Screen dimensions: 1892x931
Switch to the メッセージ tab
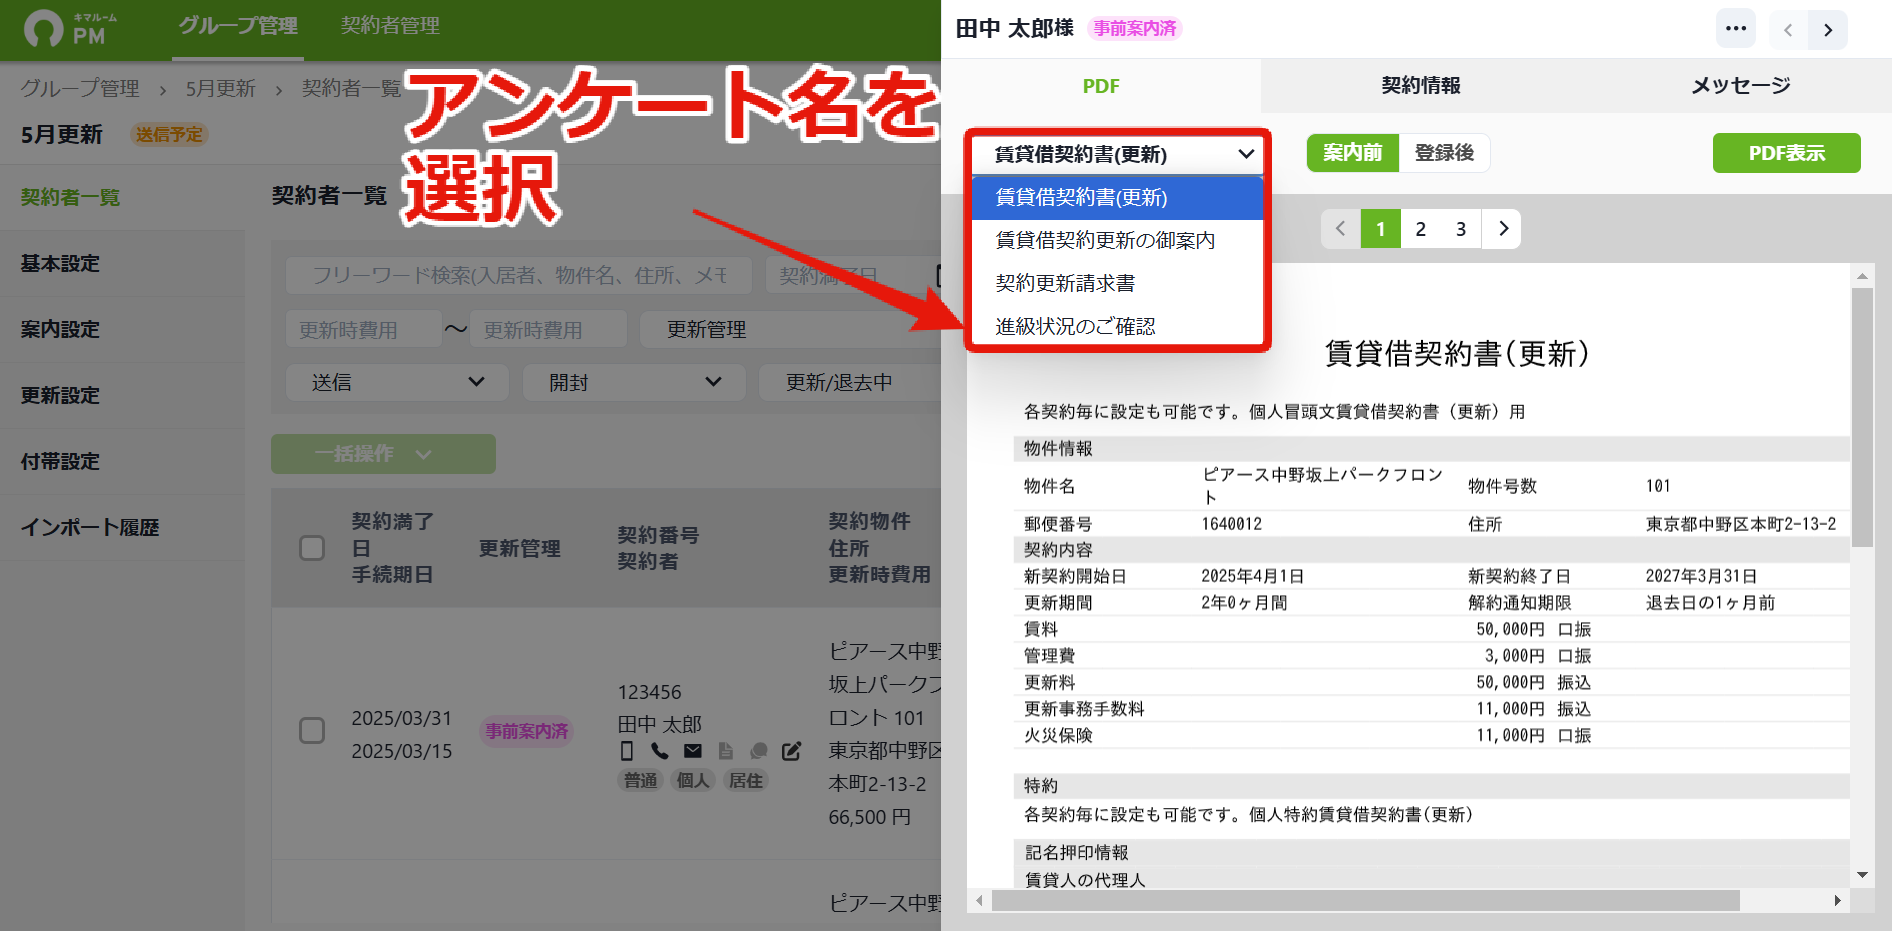pyautogui.click(x=1740, y=86)
